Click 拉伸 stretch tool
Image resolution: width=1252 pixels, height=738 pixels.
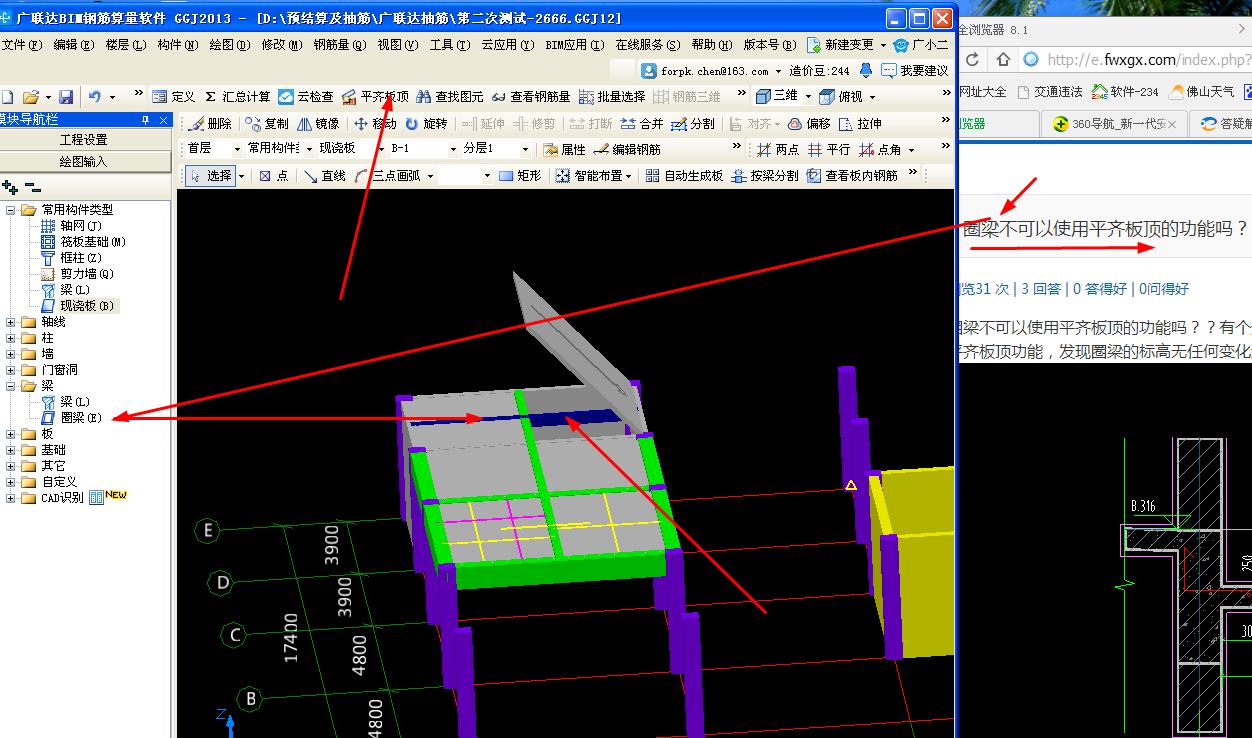click(860, 124)
